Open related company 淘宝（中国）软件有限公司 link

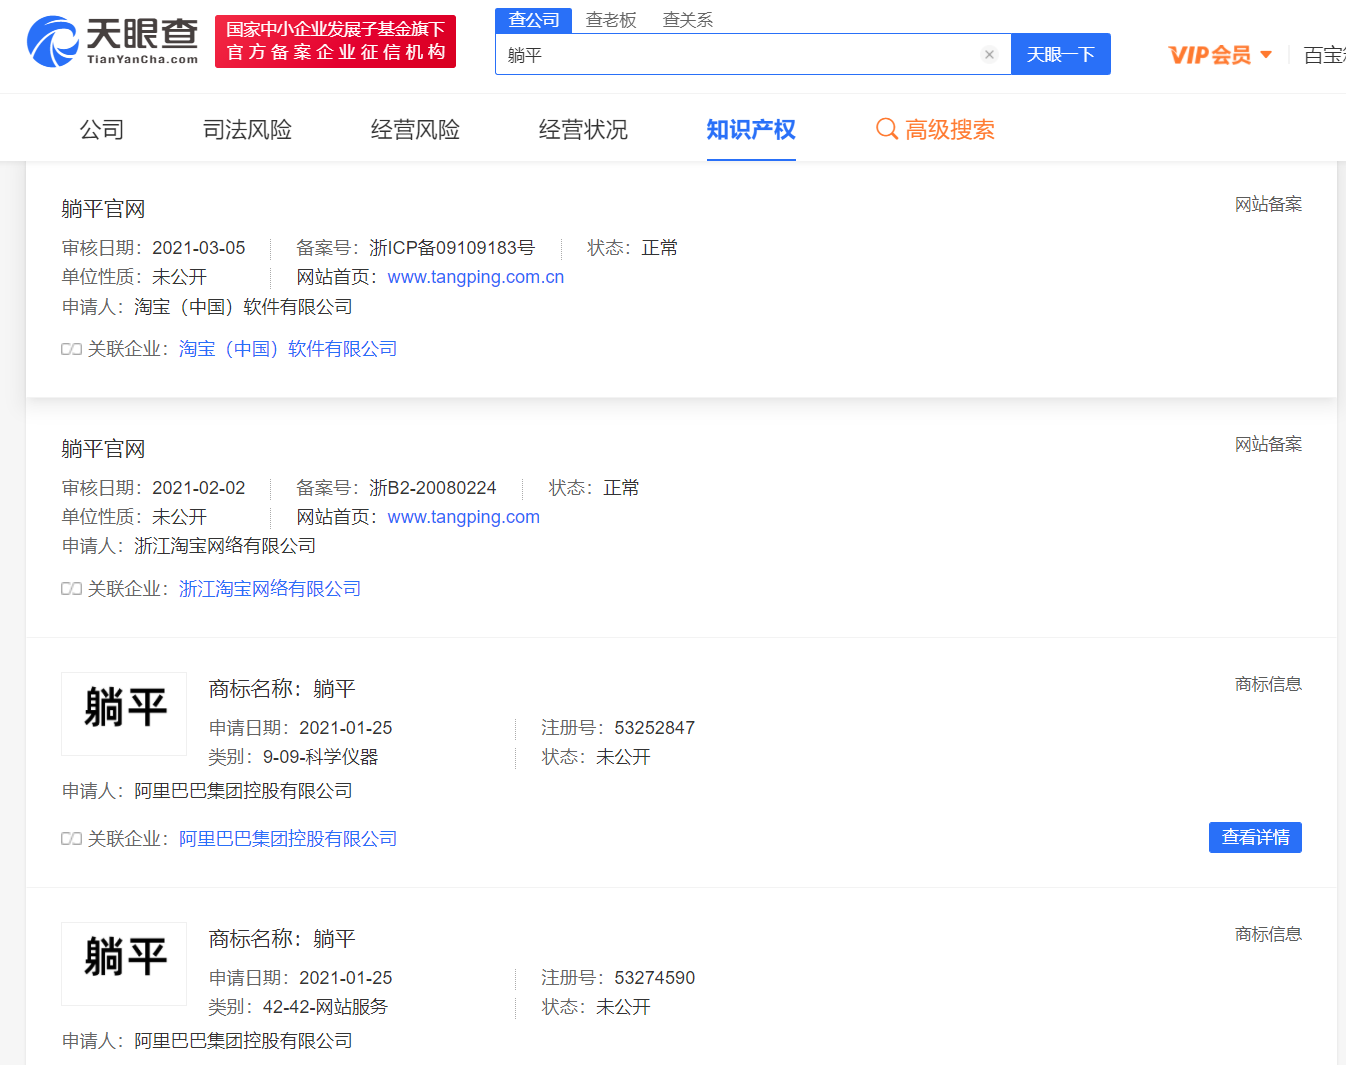click(x=288, y=349)
